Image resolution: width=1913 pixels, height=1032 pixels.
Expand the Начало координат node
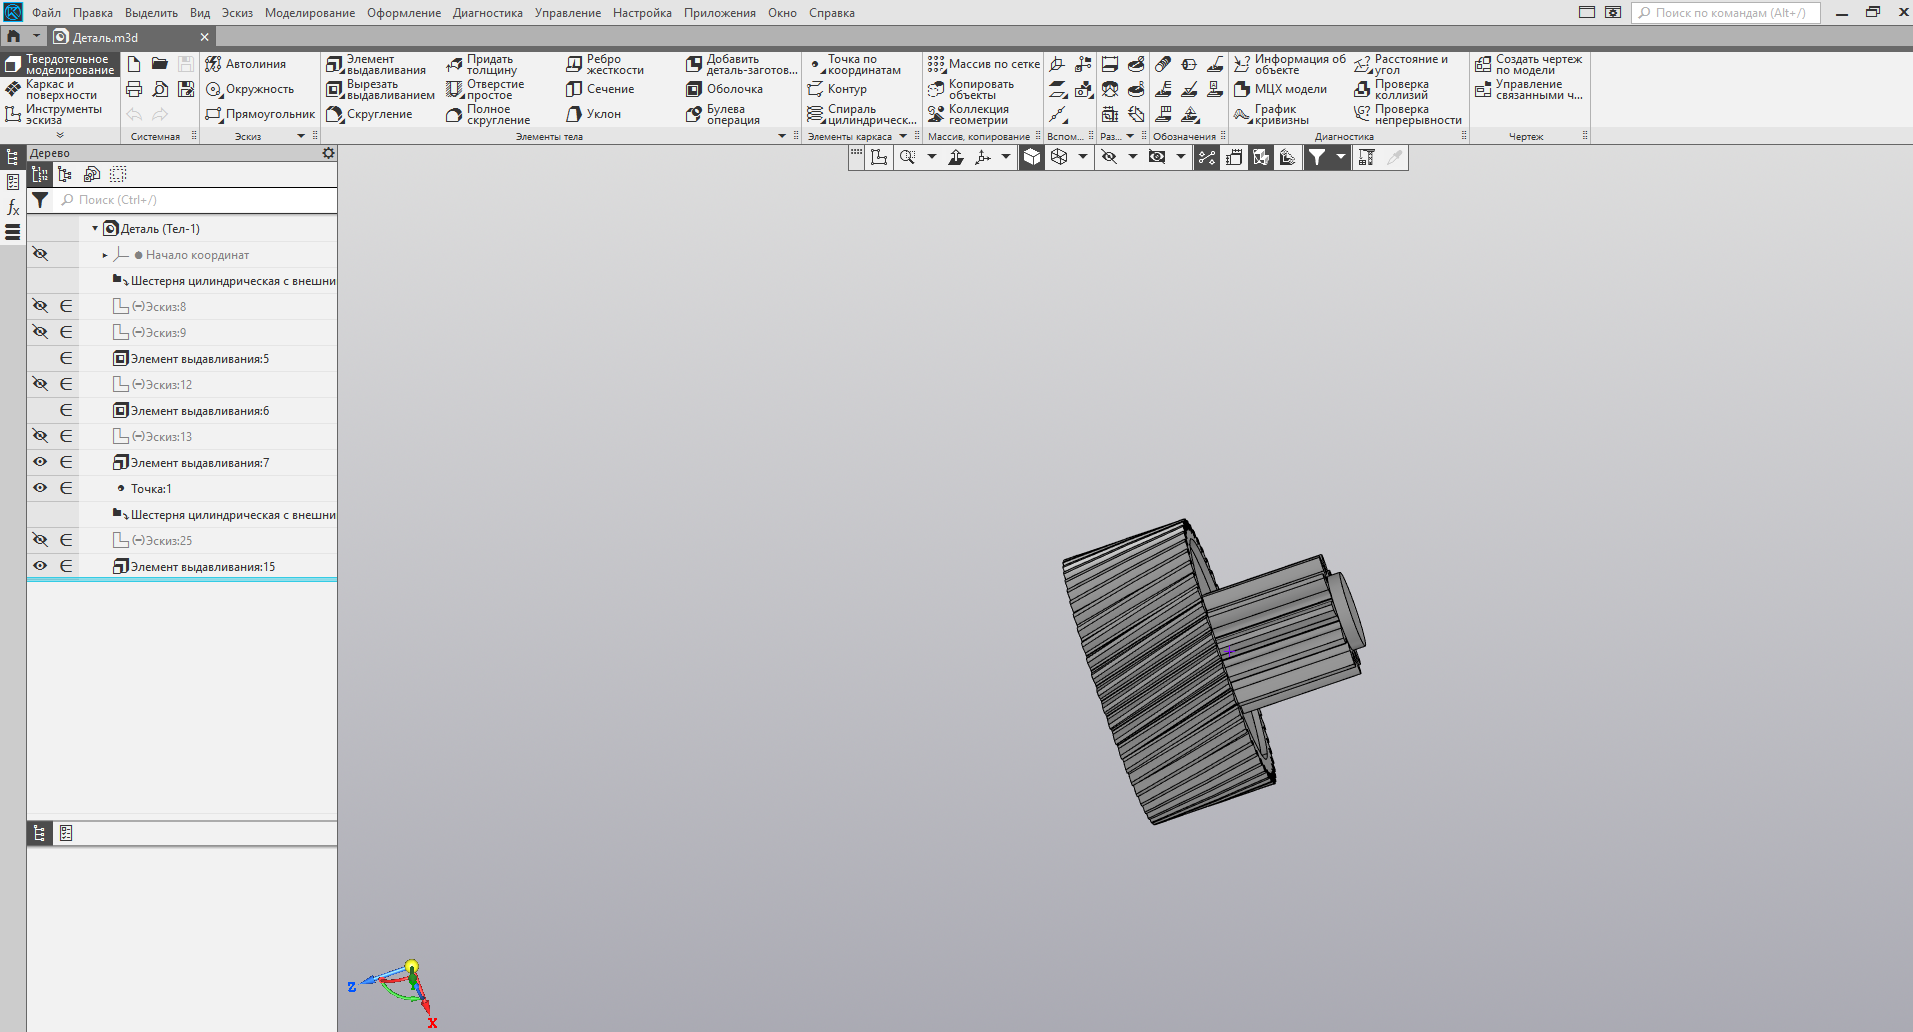coord(105,255)
